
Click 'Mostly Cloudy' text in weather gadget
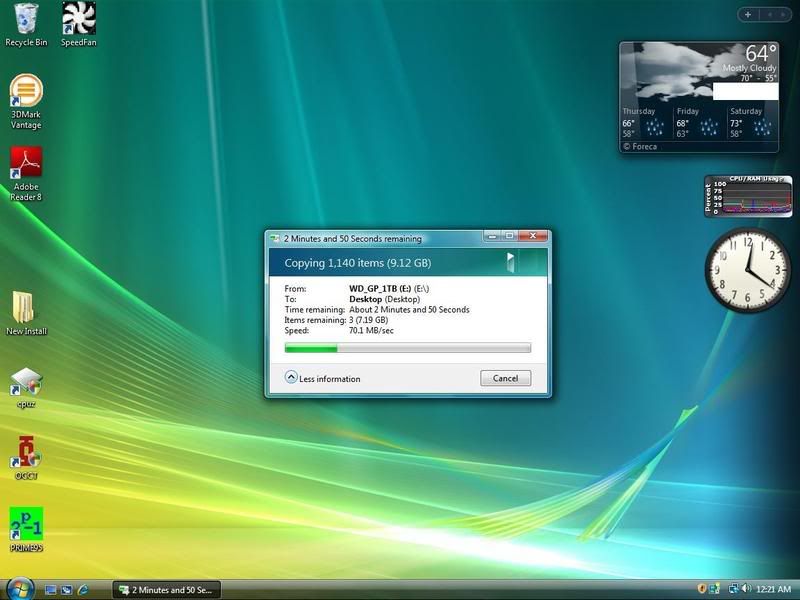[749, 68]
